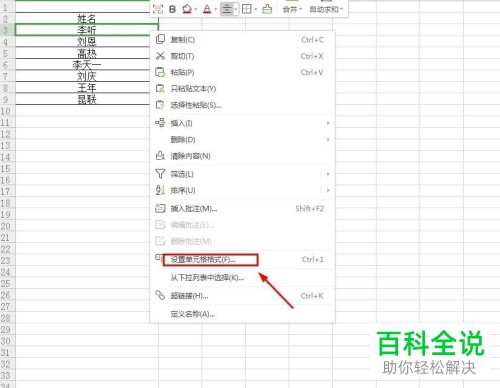Open the font color dropdown arrow
The width and height of the screenshot is (500, 388).
coord(215,9)
